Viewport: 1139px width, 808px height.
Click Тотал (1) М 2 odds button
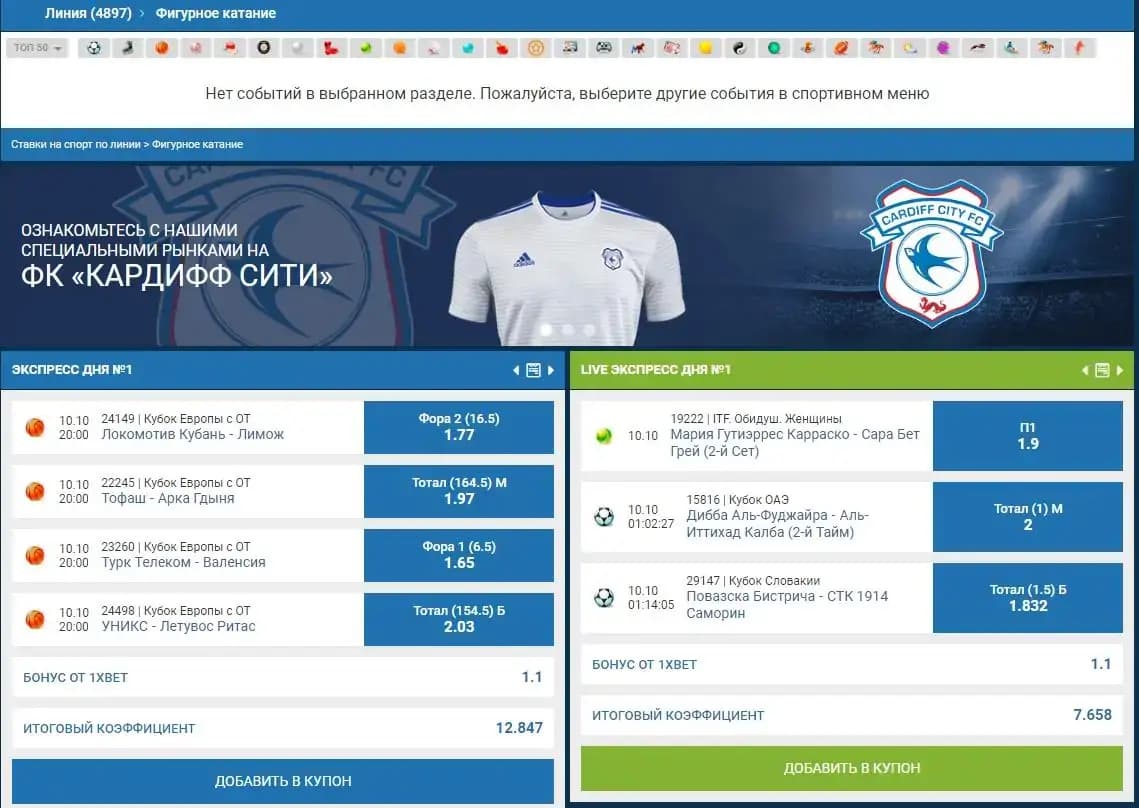point(1028,517)
